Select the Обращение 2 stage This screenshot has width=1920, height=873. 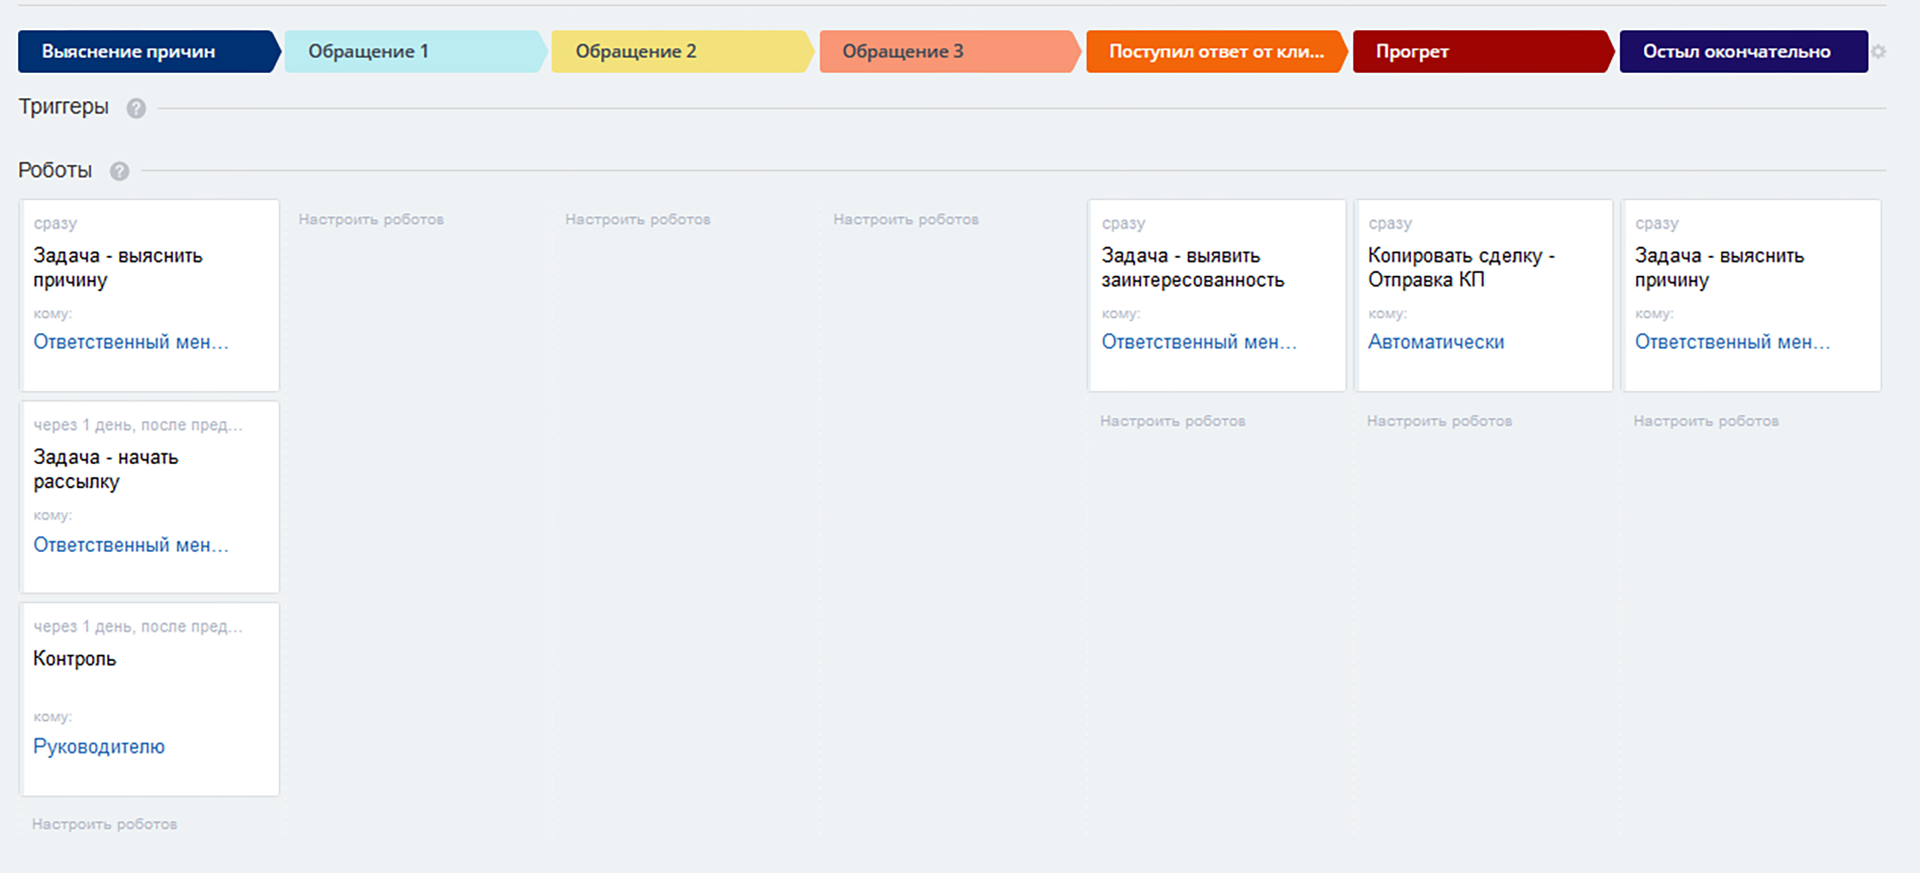click(682, 51)
